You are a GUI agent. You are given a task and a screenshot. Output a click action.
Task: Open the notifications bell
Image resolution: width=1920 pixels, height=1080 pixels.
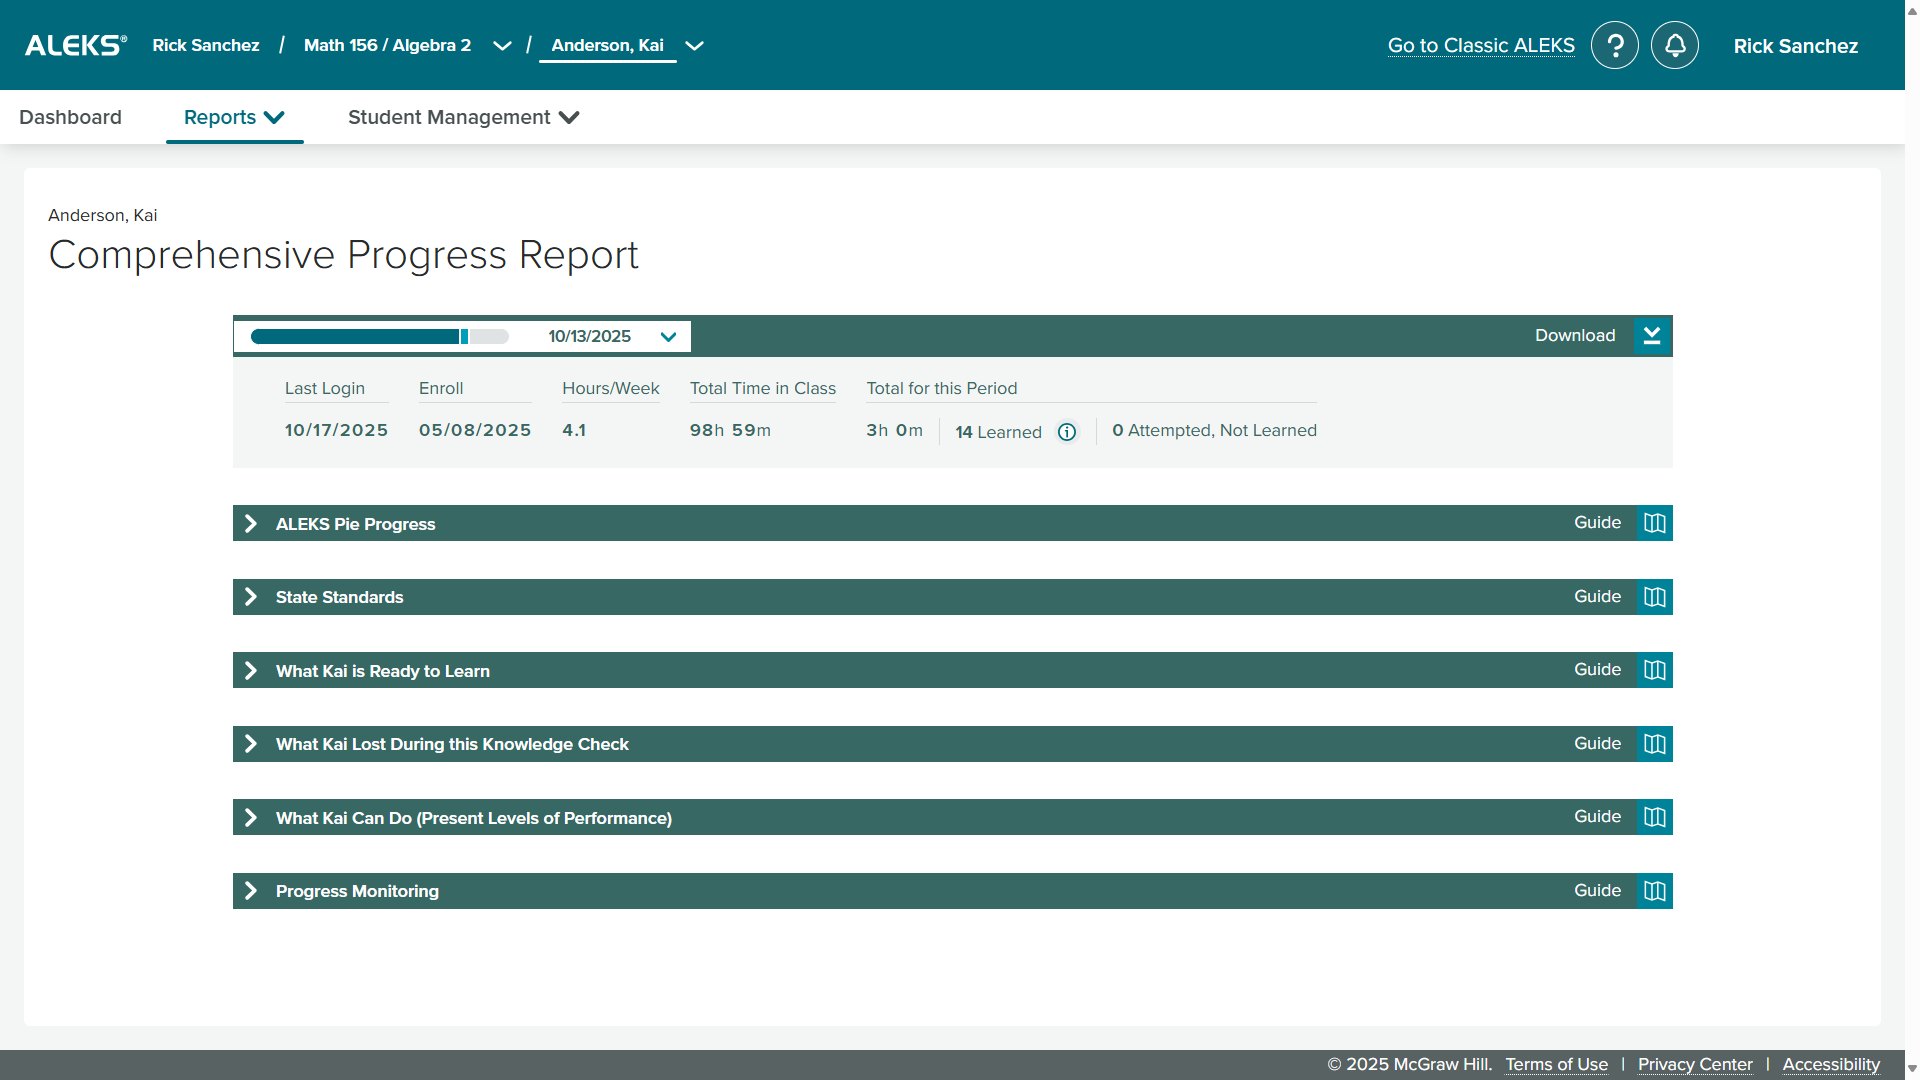pos(1675,45)
